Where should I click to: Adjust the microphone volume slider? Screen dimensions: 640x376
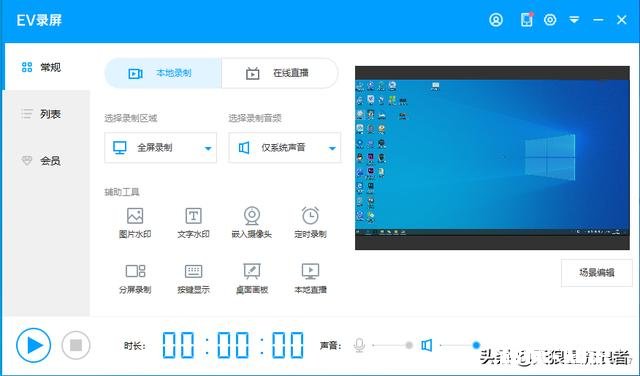point(393,345)
